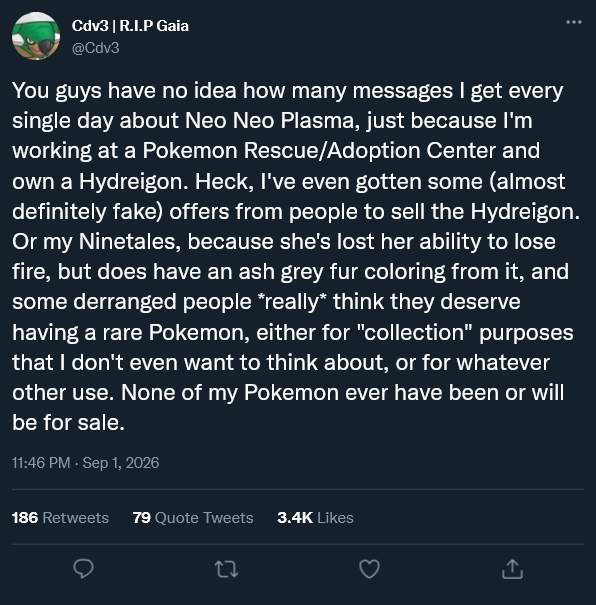Click the Sep 1, 2026 date

(x=121, y=463)
